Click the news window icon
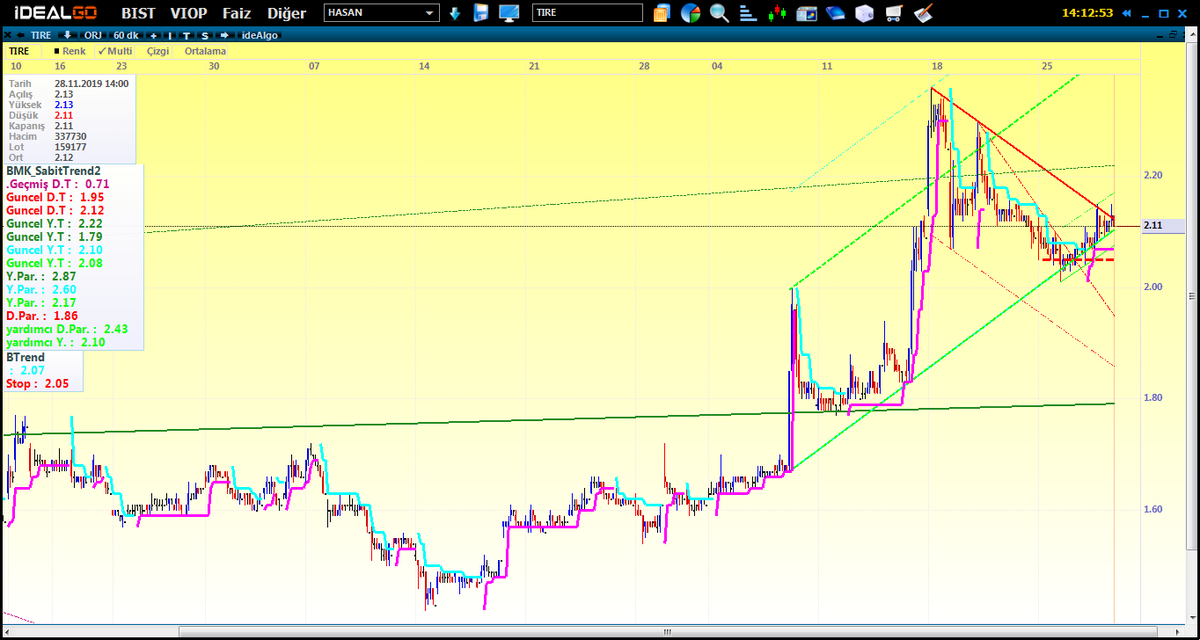 click(807, 13)
